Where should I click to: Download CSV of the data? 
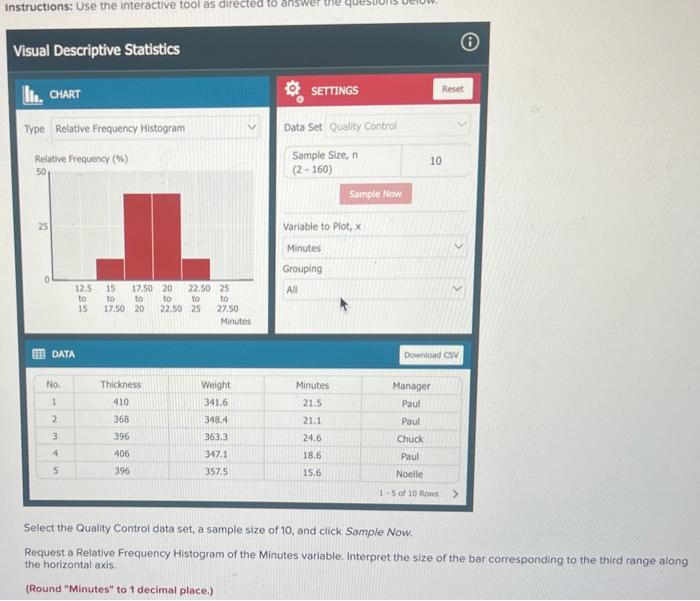pyautogui.click(x=431, y=355)
